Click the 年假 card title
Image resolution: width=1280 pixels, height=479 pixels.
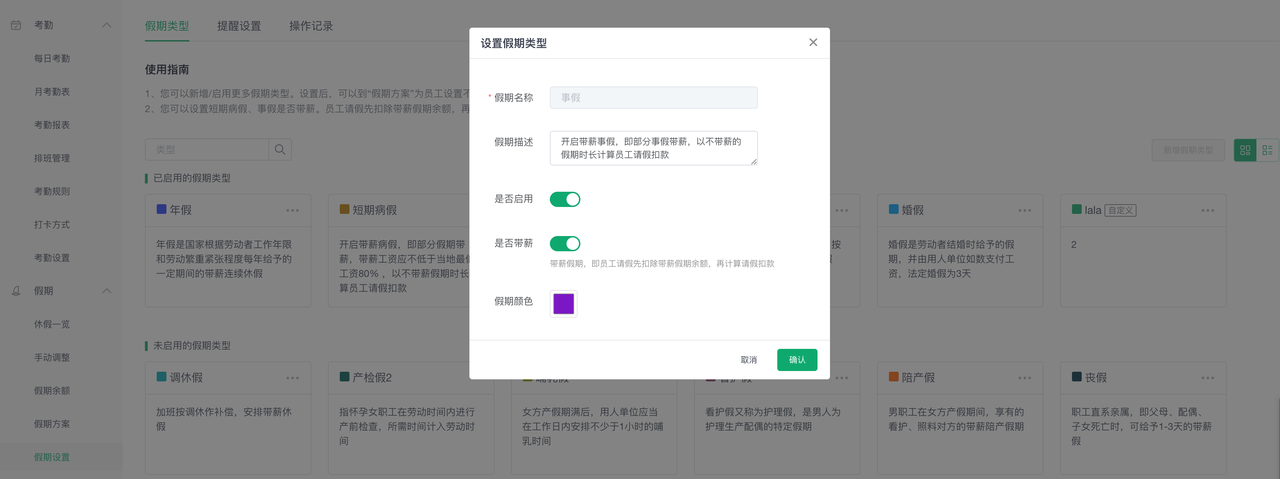(180, 211)
